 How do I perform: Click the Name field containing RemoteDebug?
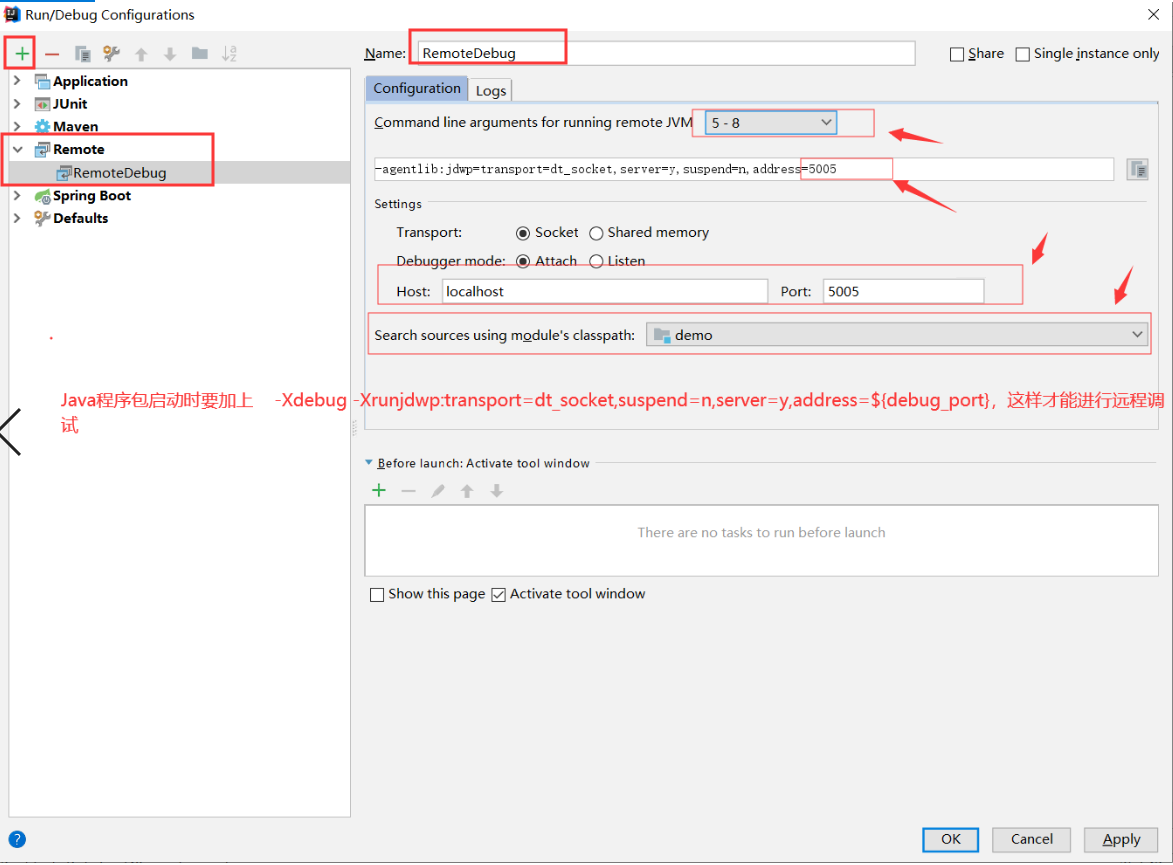(x=666, y=53)
